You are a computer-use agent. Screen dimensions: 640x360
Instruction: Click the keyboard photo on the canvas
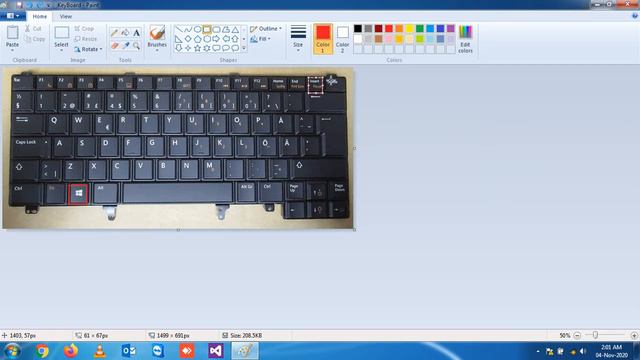(x=178, y=148)
